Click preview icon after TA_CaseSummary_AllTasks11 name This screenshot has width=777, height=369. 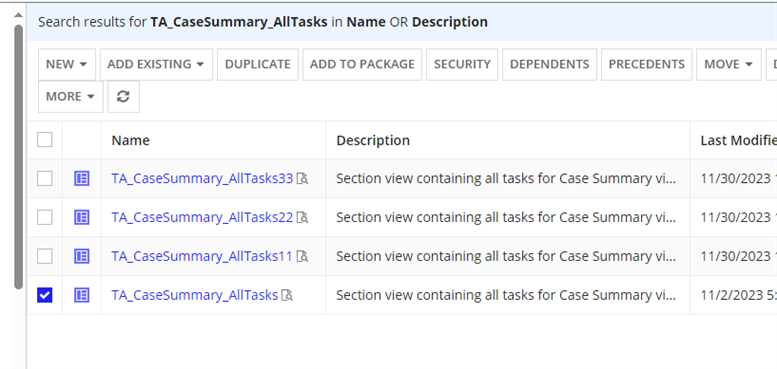(302, 256)
